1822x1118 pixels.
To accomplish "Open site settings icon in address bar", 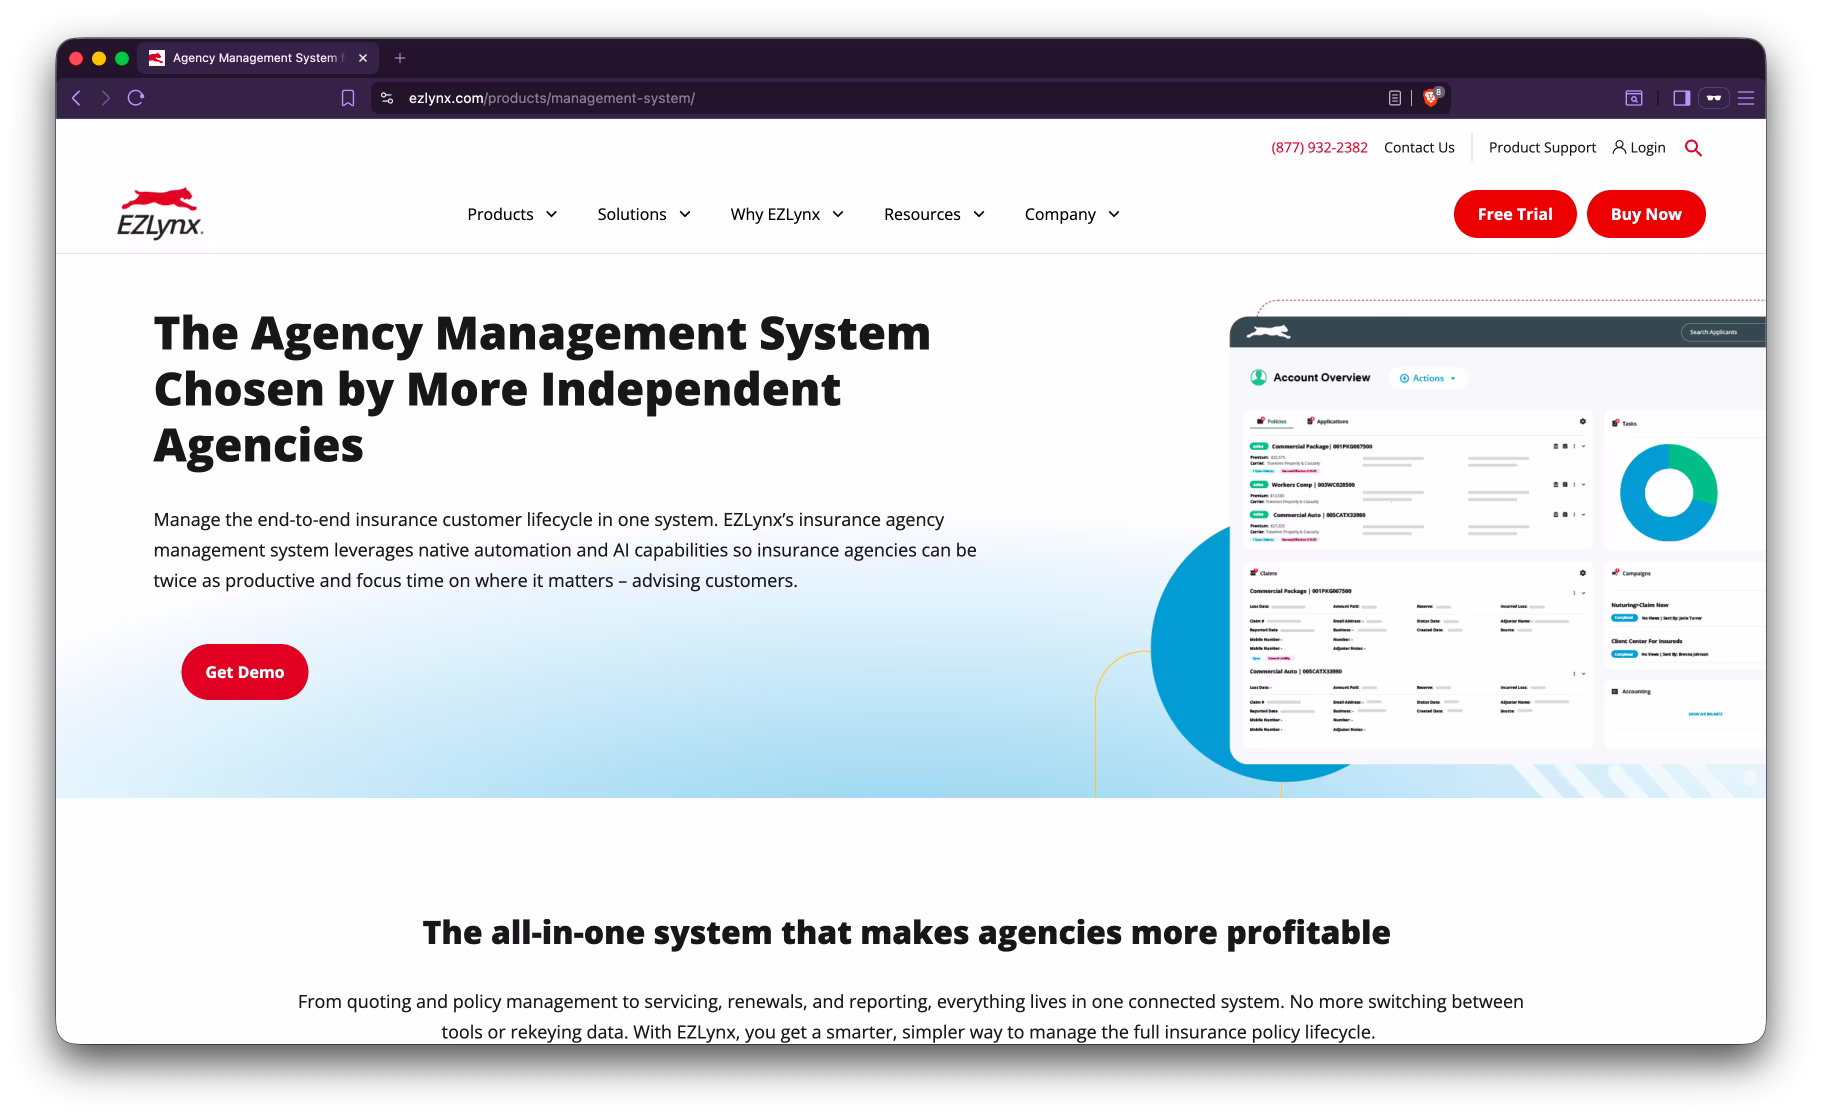I will (x=387, y=98).
